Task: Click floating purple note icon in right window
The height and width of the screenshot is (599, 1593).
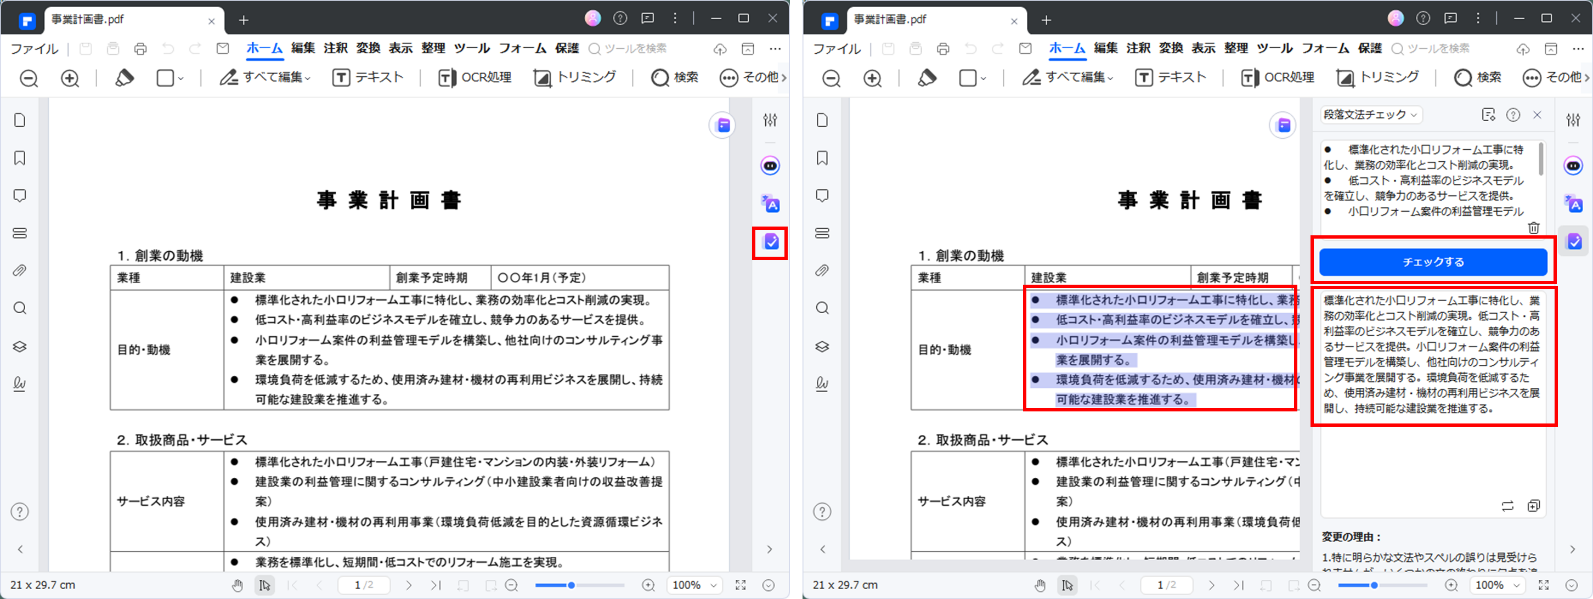Action: pyautogui.click(x=1283, y=125)
